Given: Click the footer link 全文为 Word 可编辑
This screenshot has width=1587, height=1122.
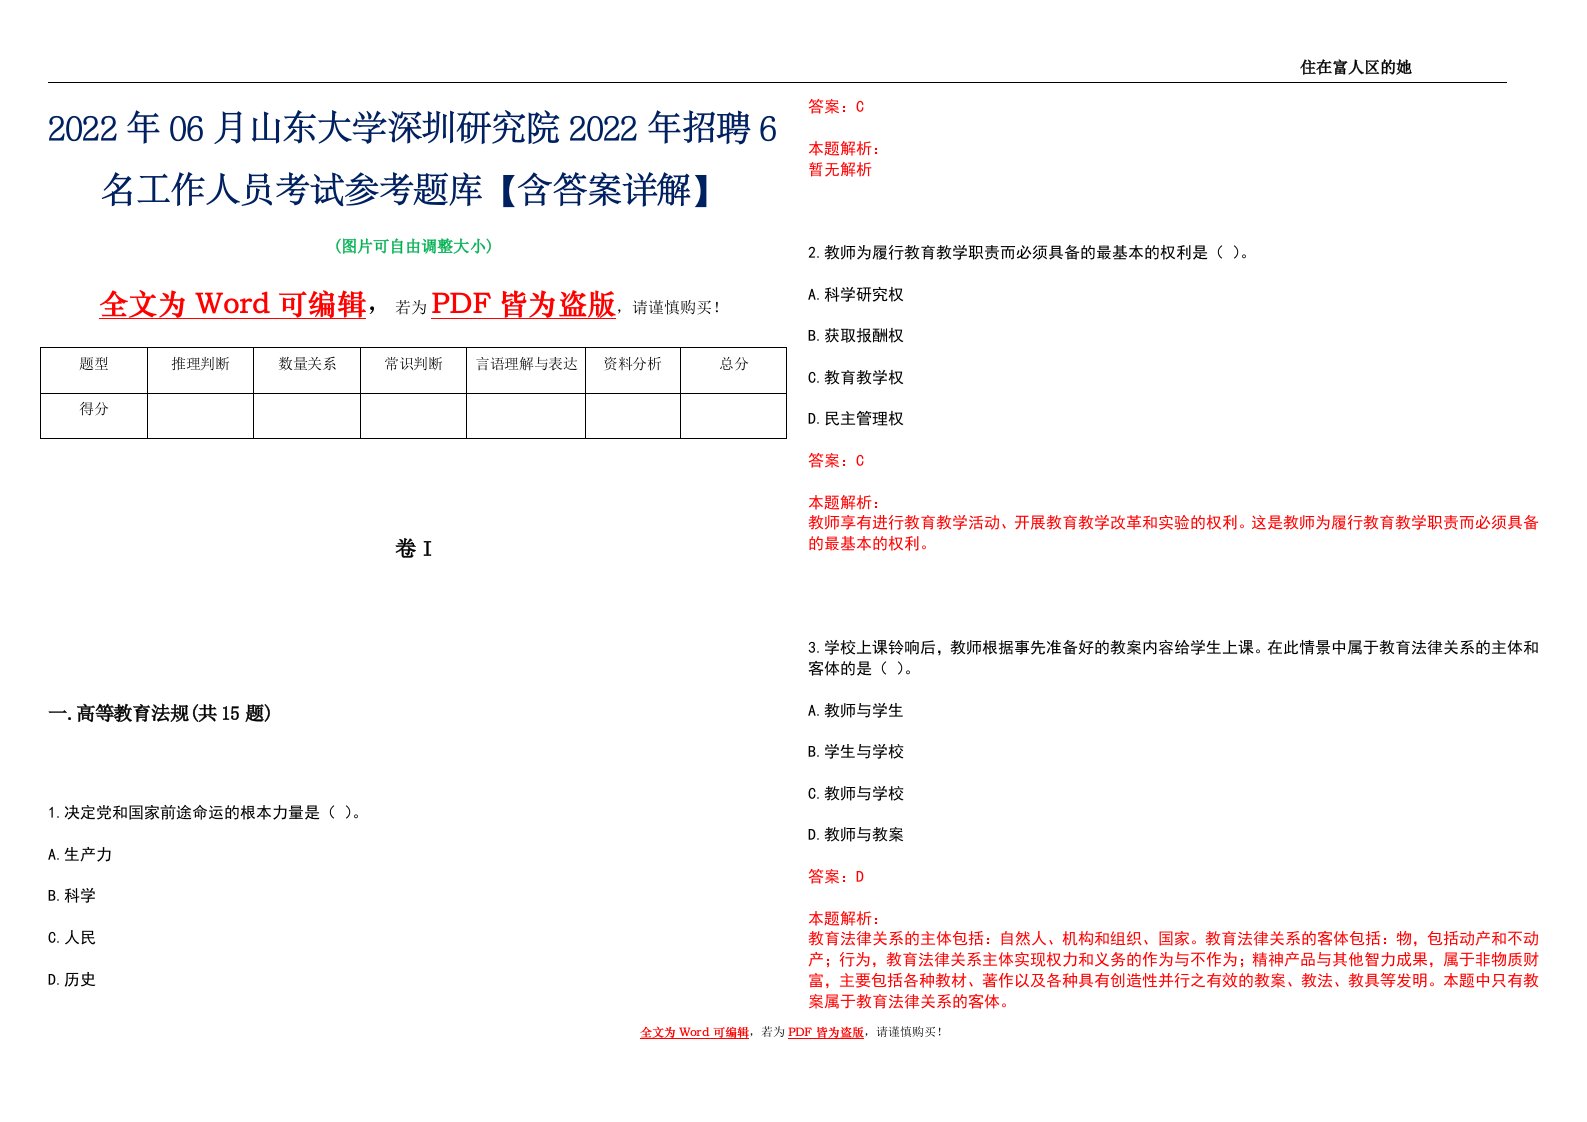Looking at the screenshot, I should tap(695, 1032).
